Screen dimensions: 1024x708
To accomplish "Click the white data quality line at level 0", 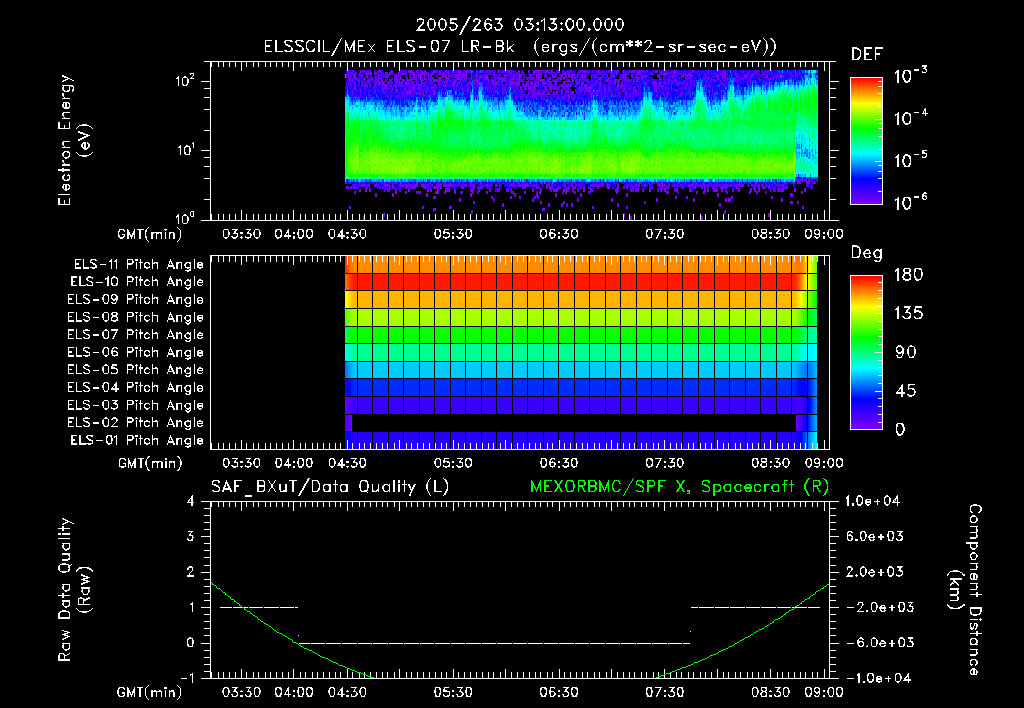I will pos(494,643).
